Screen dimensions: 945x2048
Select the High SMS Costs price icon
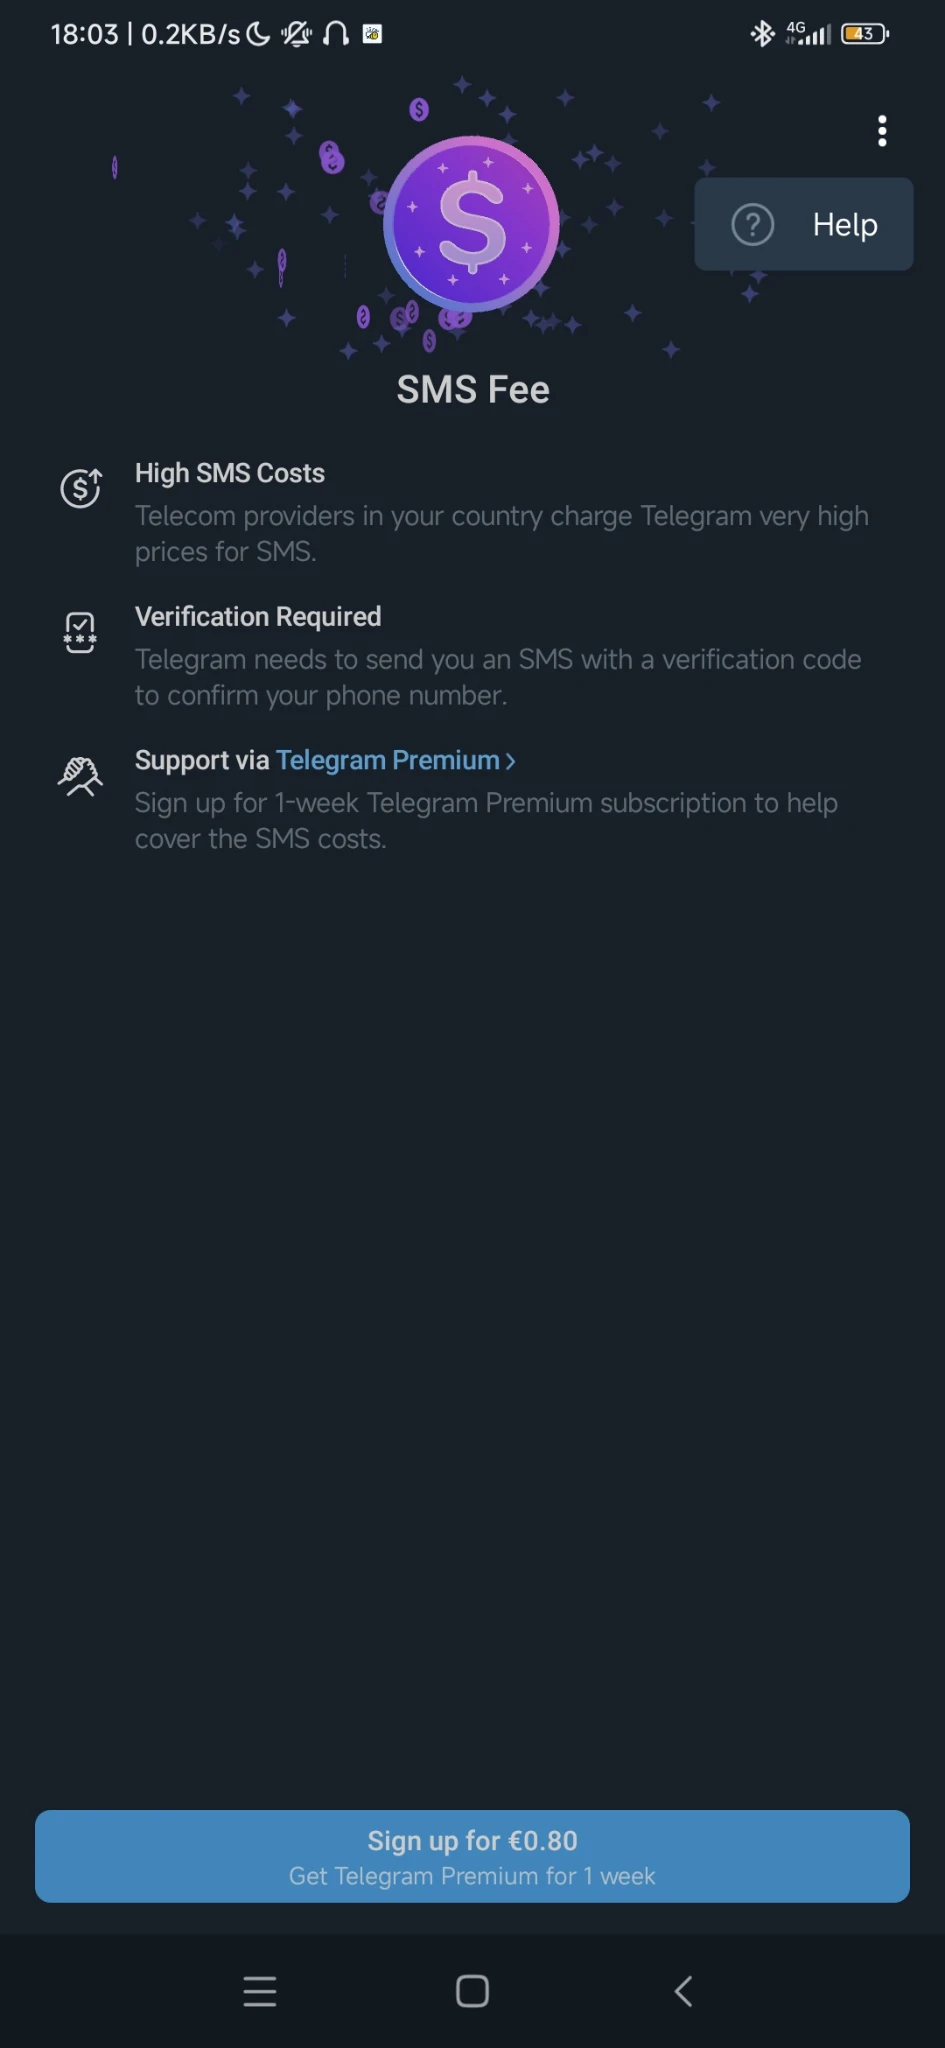pyautogui.click(x=80, y=489)
